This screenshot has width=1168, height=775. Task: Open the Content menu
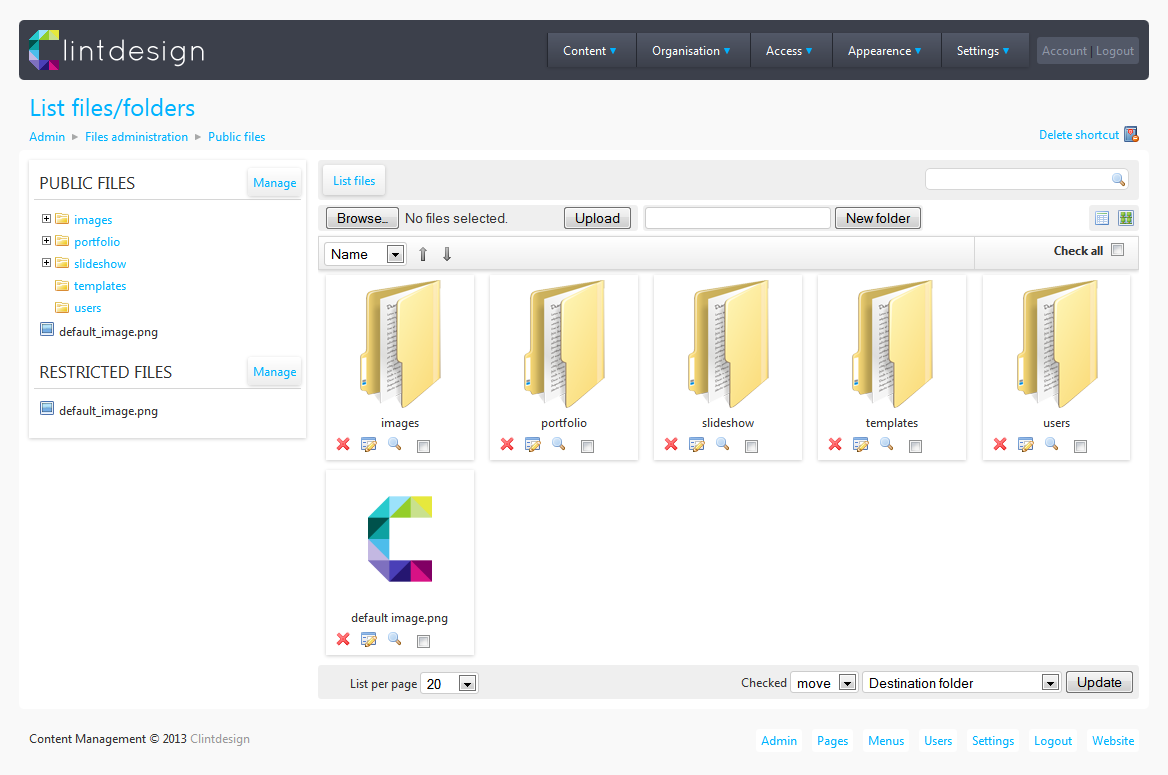click(x=590, y=51)
